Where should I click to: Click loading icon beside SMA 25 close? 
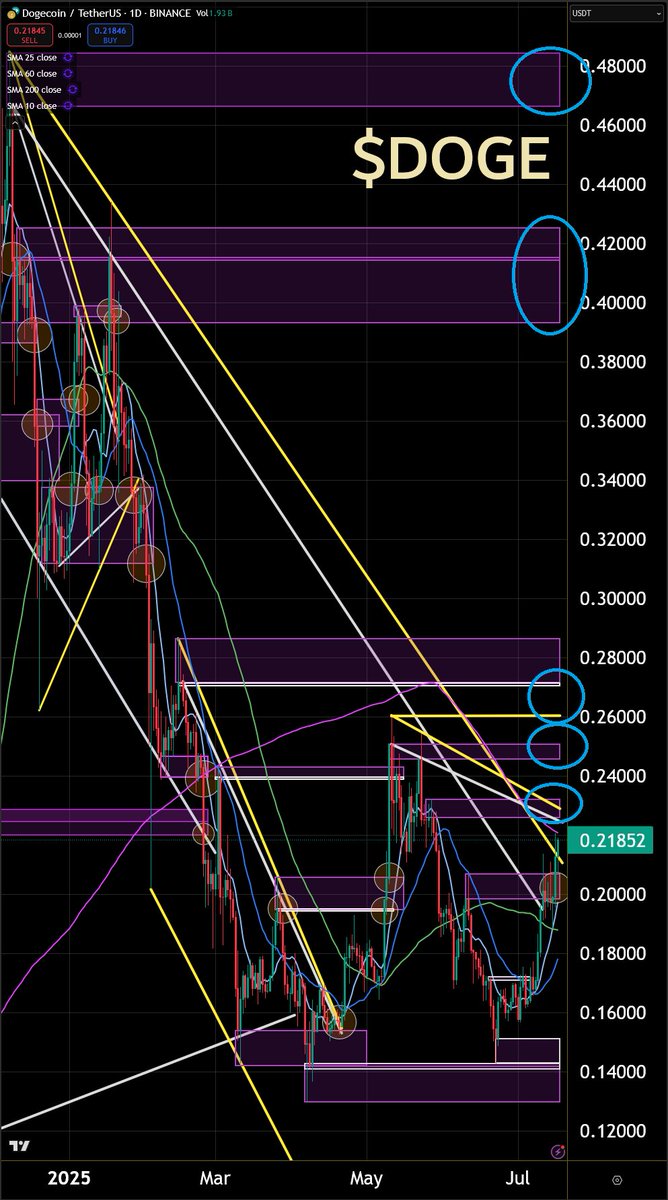pos(67,58)
